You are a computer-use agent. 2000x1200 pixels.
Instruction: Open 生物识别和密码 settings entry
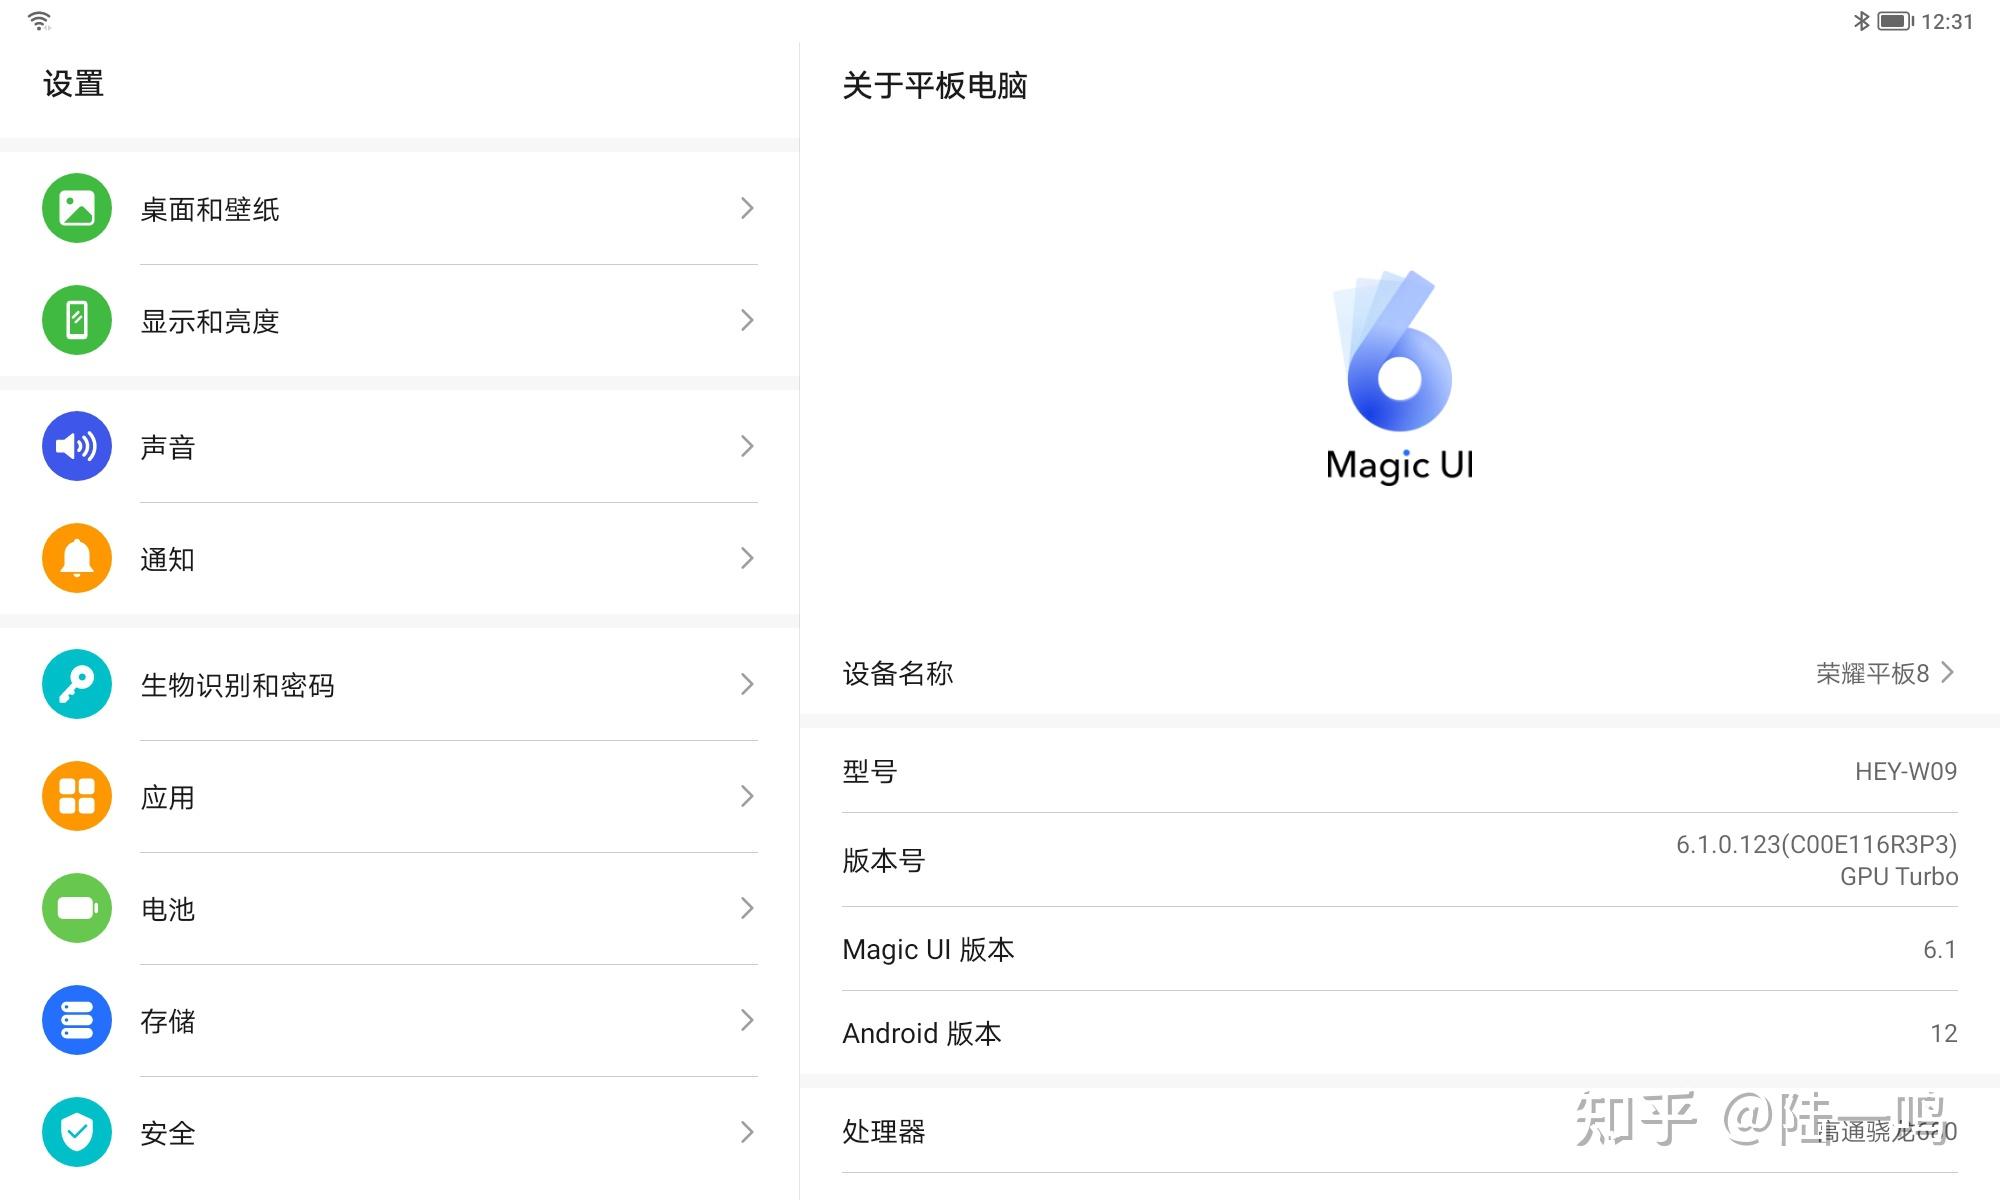[x=400, y=684]
